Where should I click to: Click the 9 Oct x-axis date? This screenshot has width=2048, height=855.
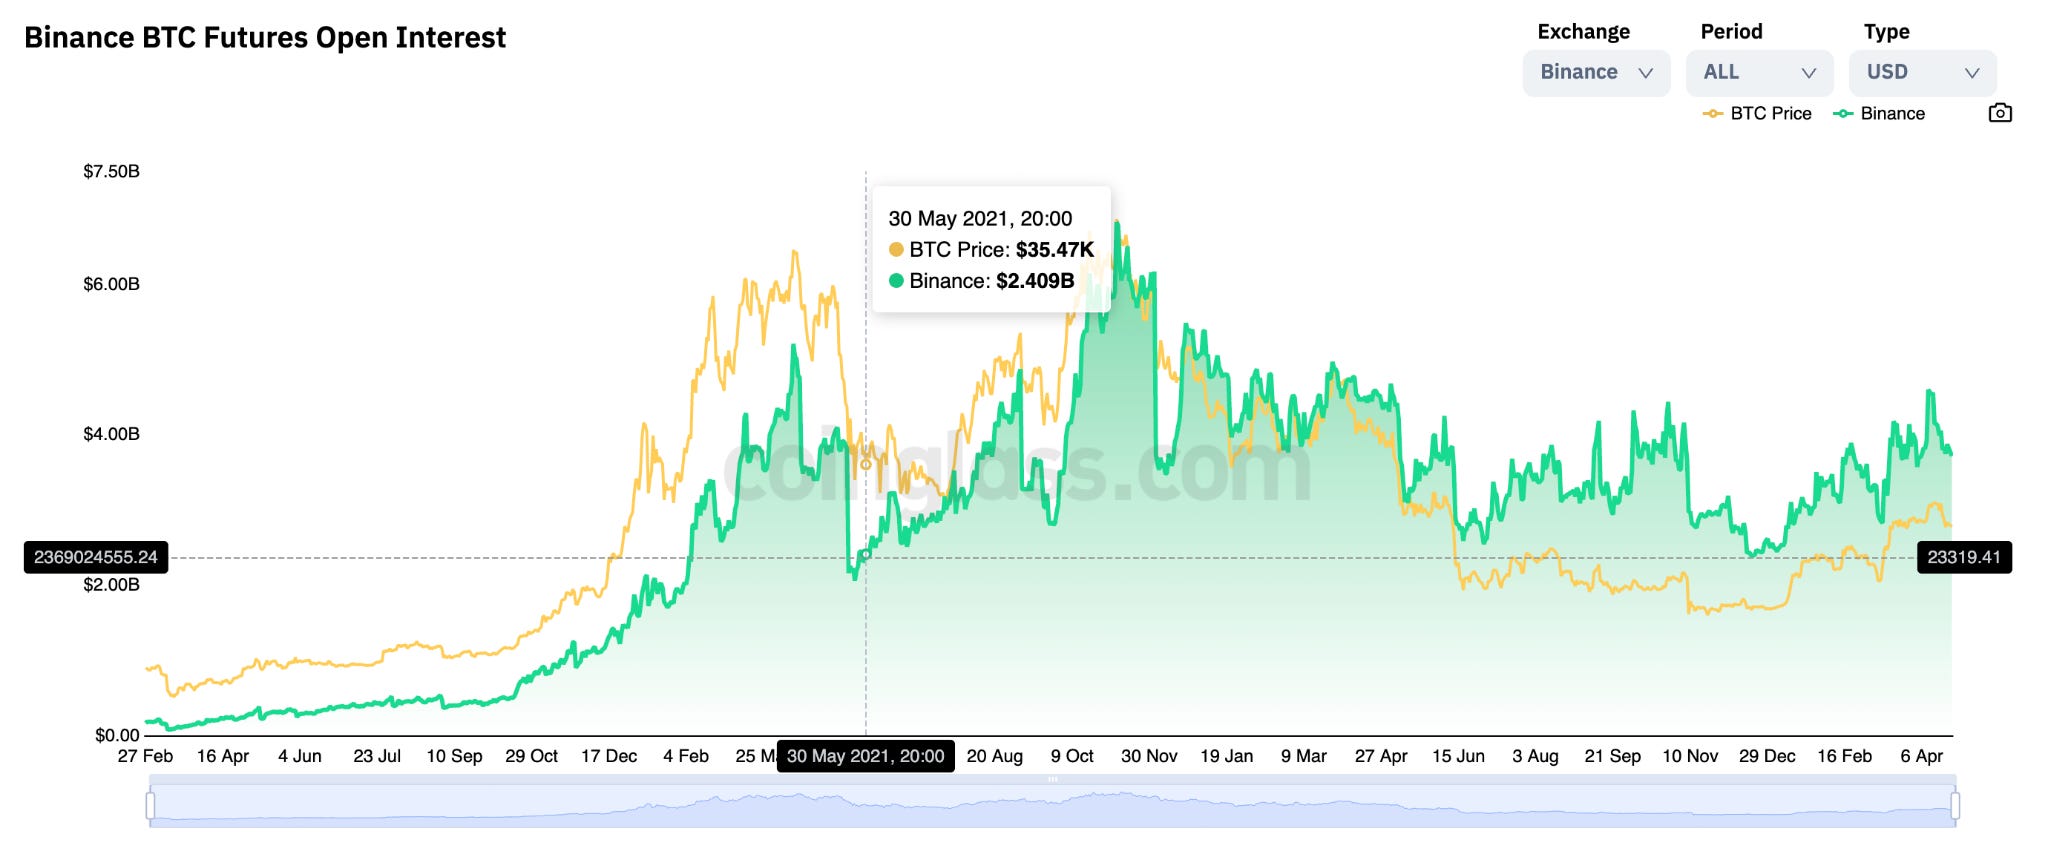(1072, 757)
